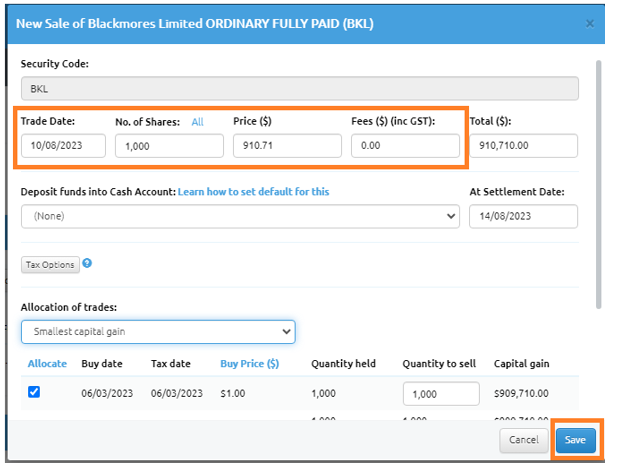Select All shares link
This screenshot has width=617, height=472.
198,122
